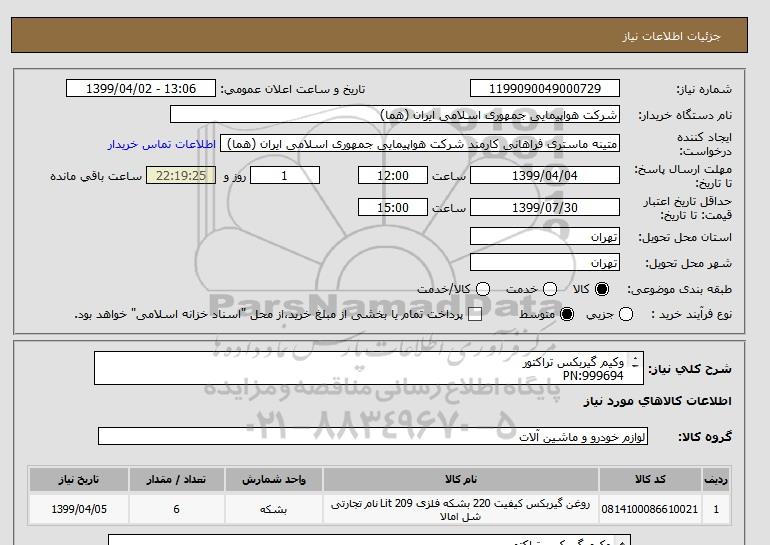The height and width of the screenshot is (545, 770).
Task: Click the buyer organization name field
Action: tap(395, 114)
